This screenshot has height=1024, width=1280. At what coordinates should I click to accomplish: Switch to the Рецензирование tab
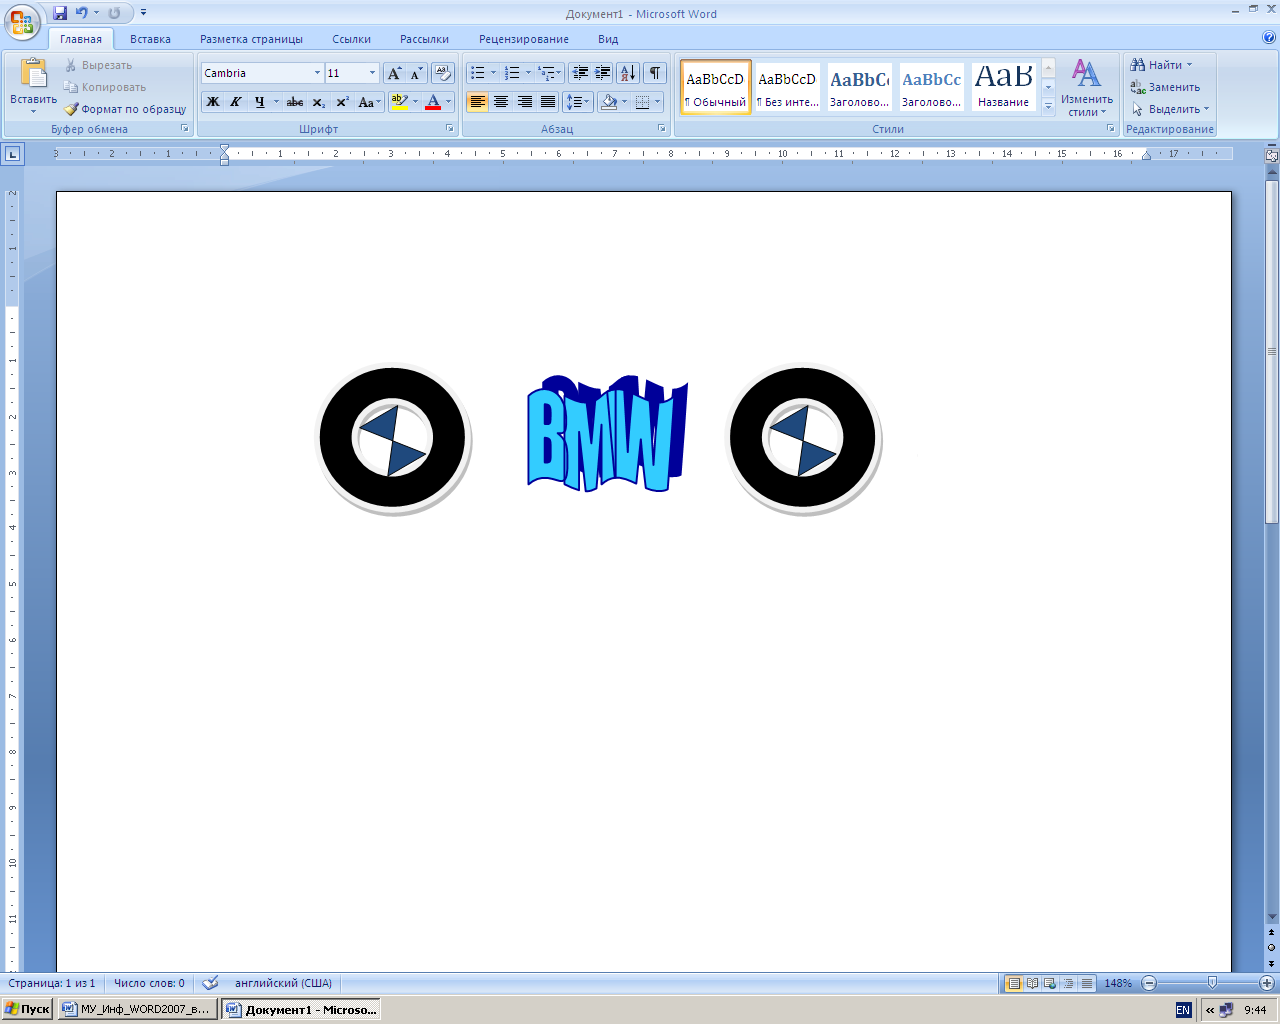523,39
